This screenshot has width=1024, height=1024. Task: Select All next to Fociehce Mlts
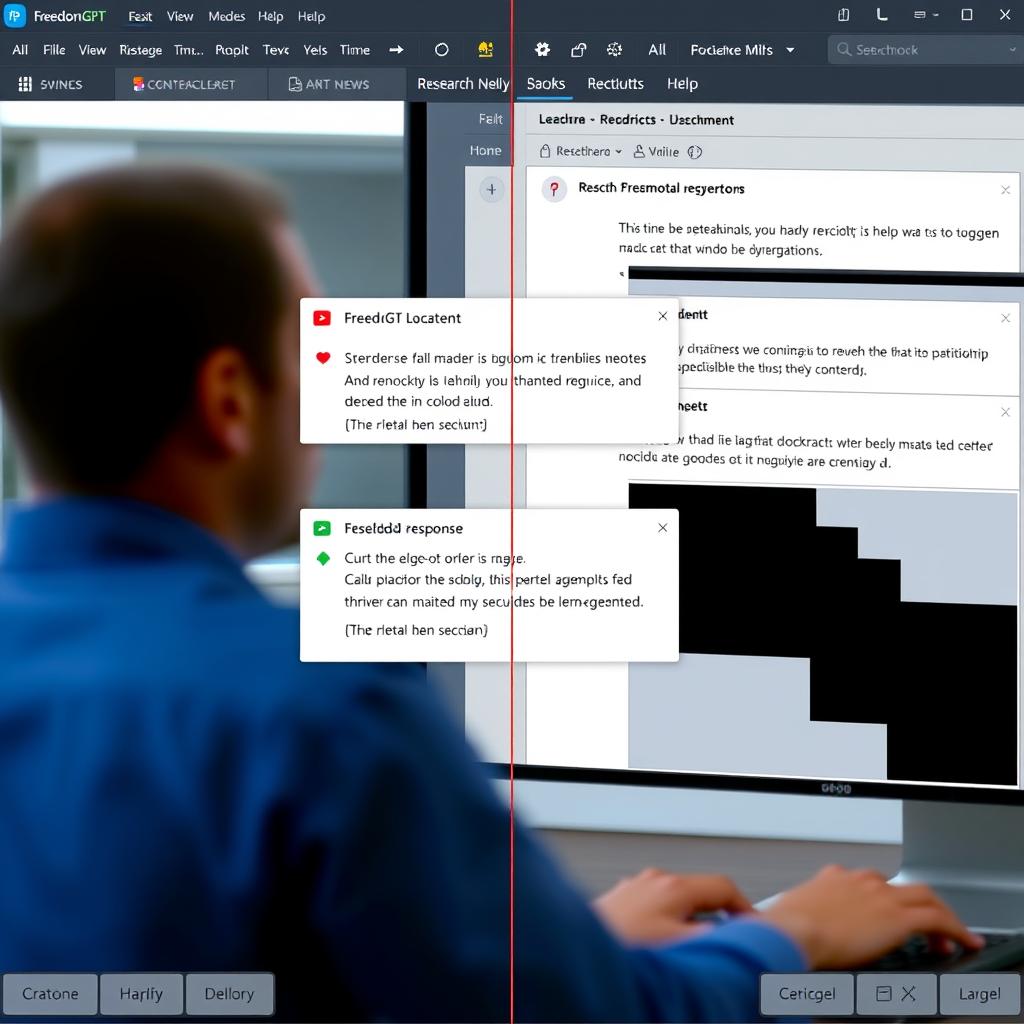[656, 50]
